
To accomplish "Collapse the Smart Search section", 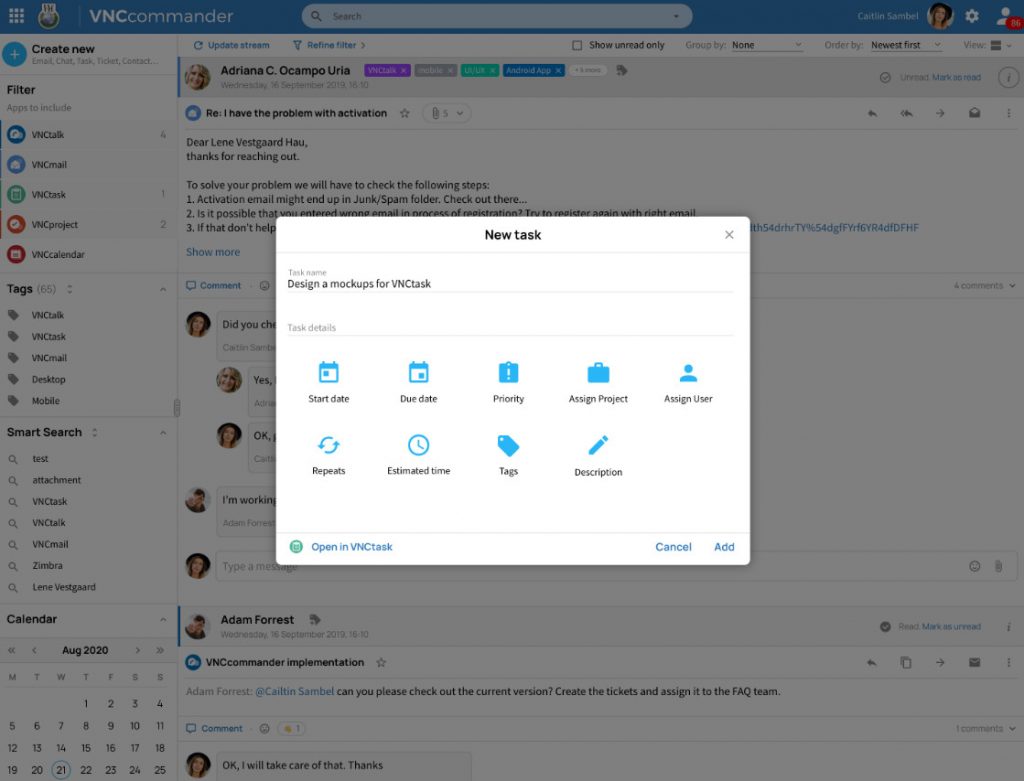I will 163,433.
